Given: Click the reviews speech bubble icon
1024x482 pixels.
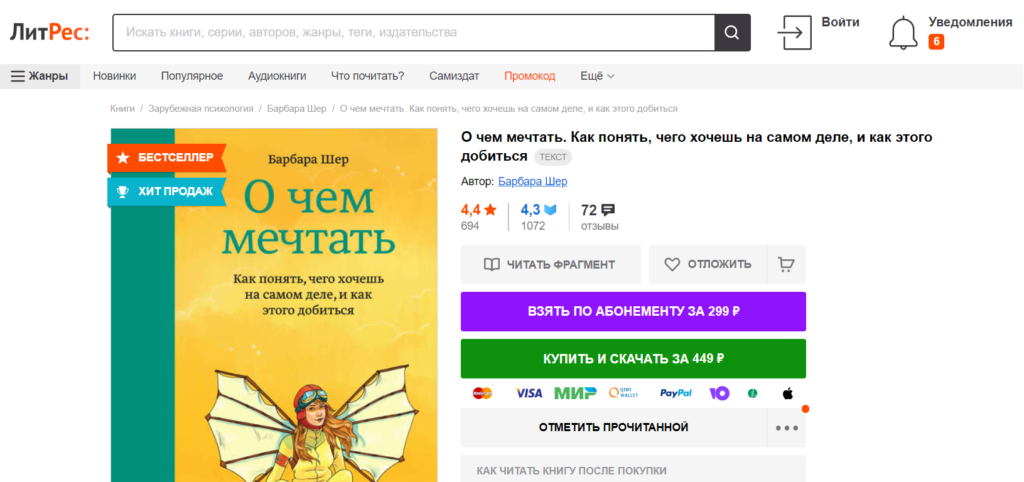Looking at the screenshot, I should 608,210.
